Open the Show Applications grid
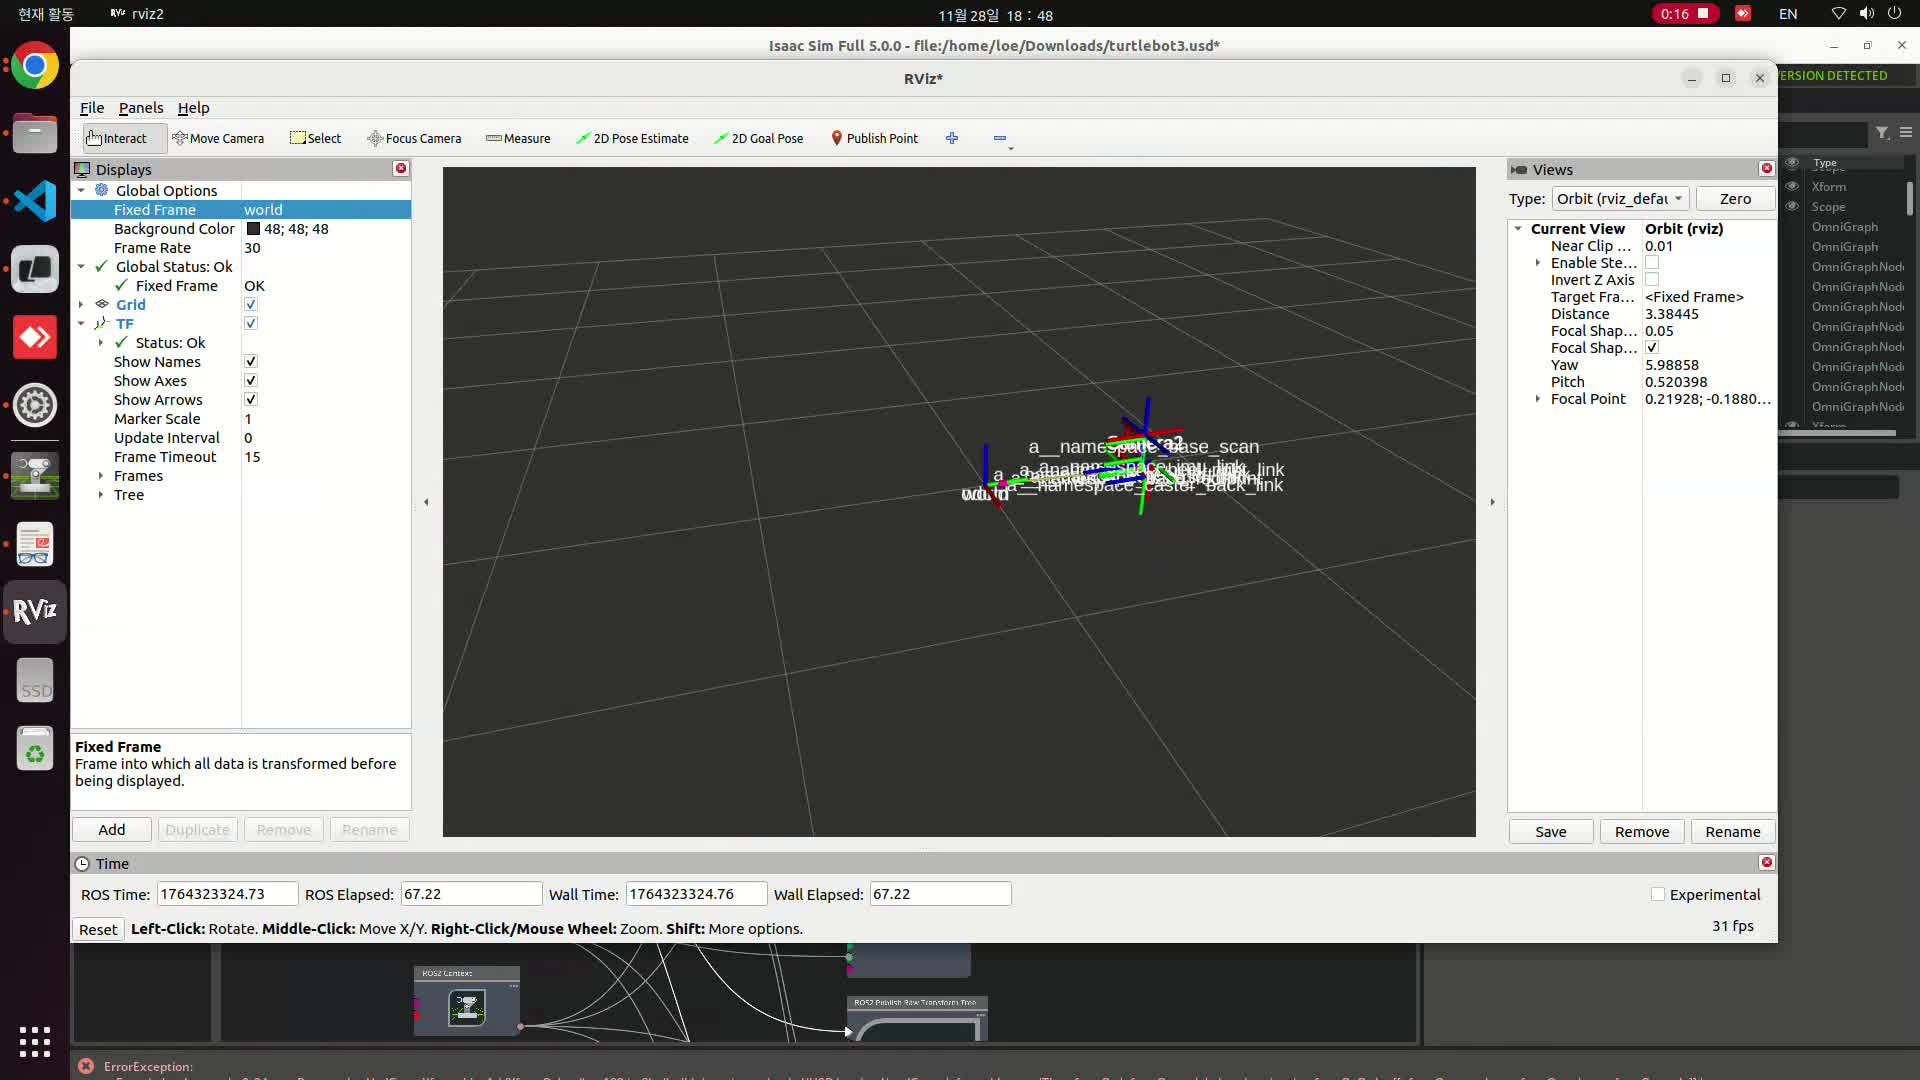 35,1042
